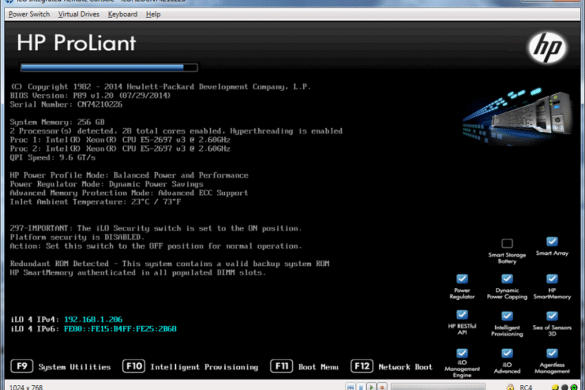The height and width of the screenshot is (390, 585).
Task: Click the F9 System Utilities key
Action: (22, 366)
